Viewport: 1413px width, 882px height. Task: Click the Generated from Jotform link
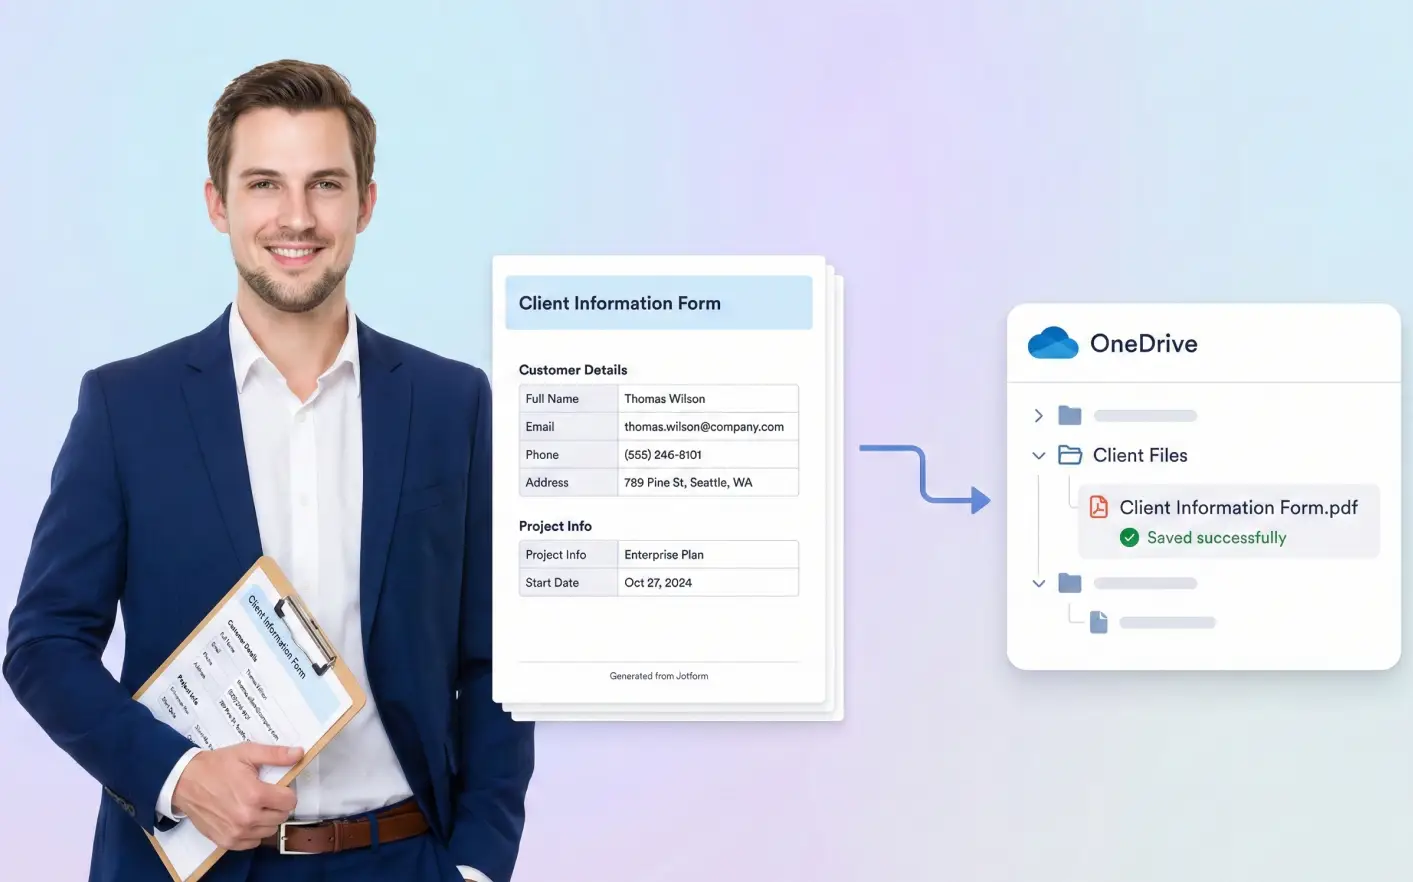tap(658, 675)
